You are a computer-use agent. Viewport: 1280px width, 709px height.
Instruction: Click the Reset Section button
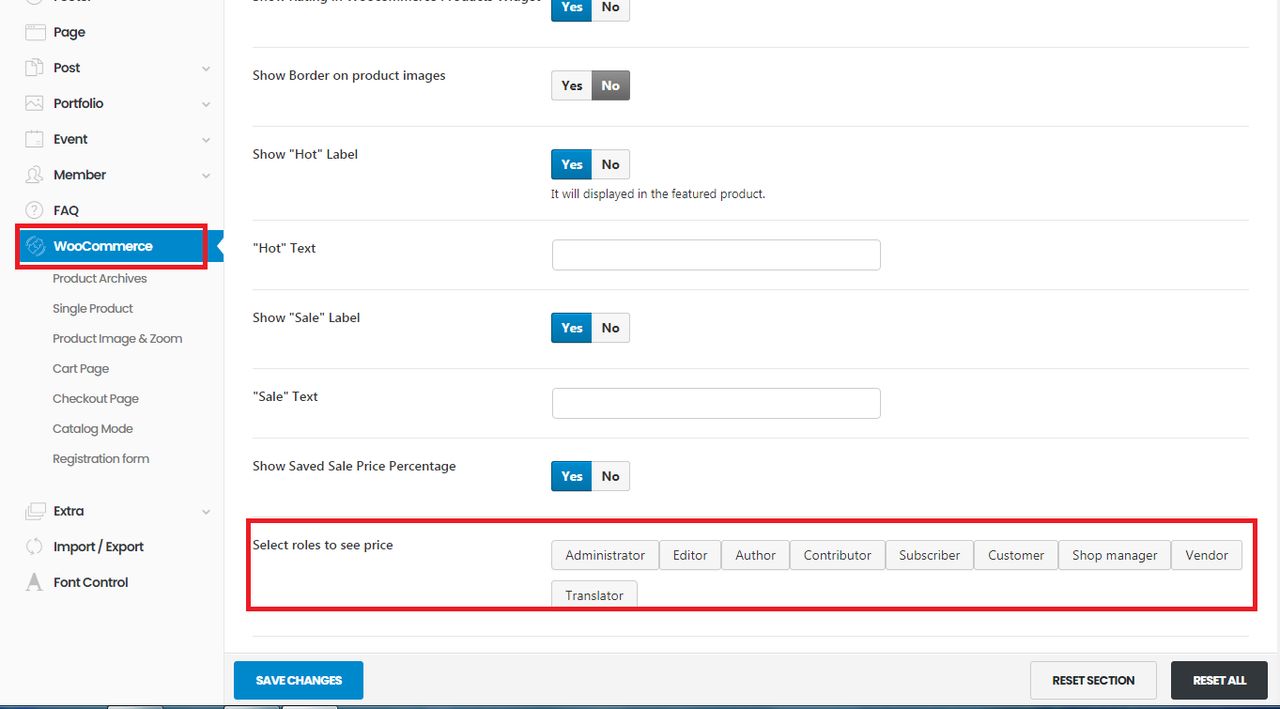[x=1093, y=680]
